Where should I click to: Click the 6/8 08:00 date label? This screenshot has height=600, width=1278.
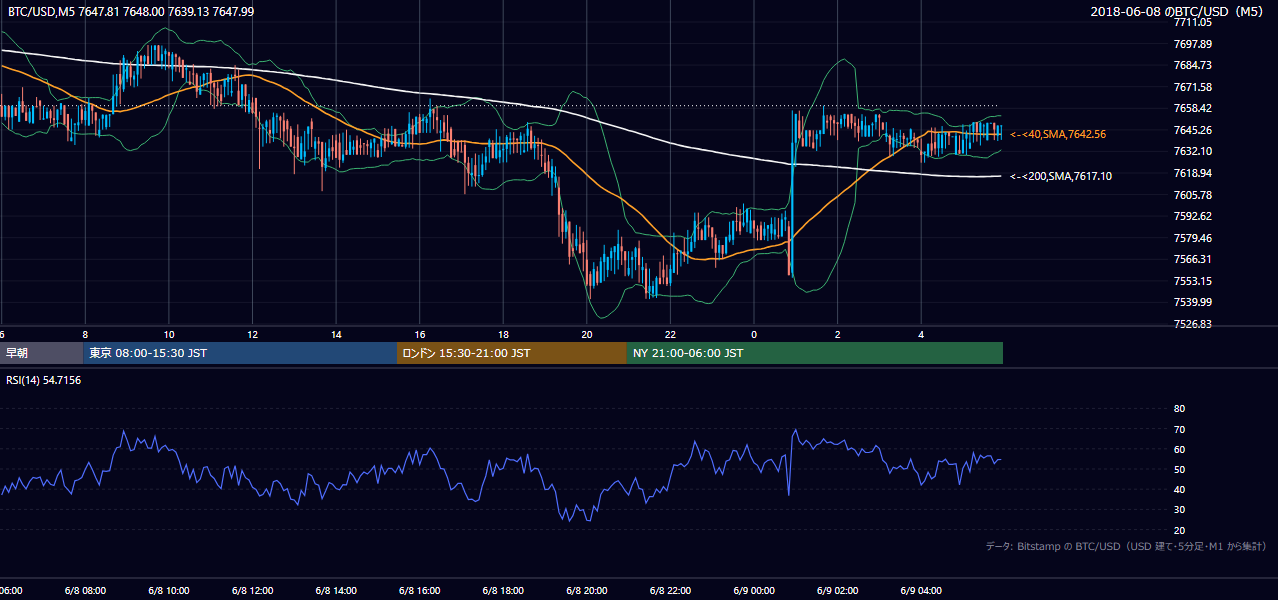pos(85,591)
